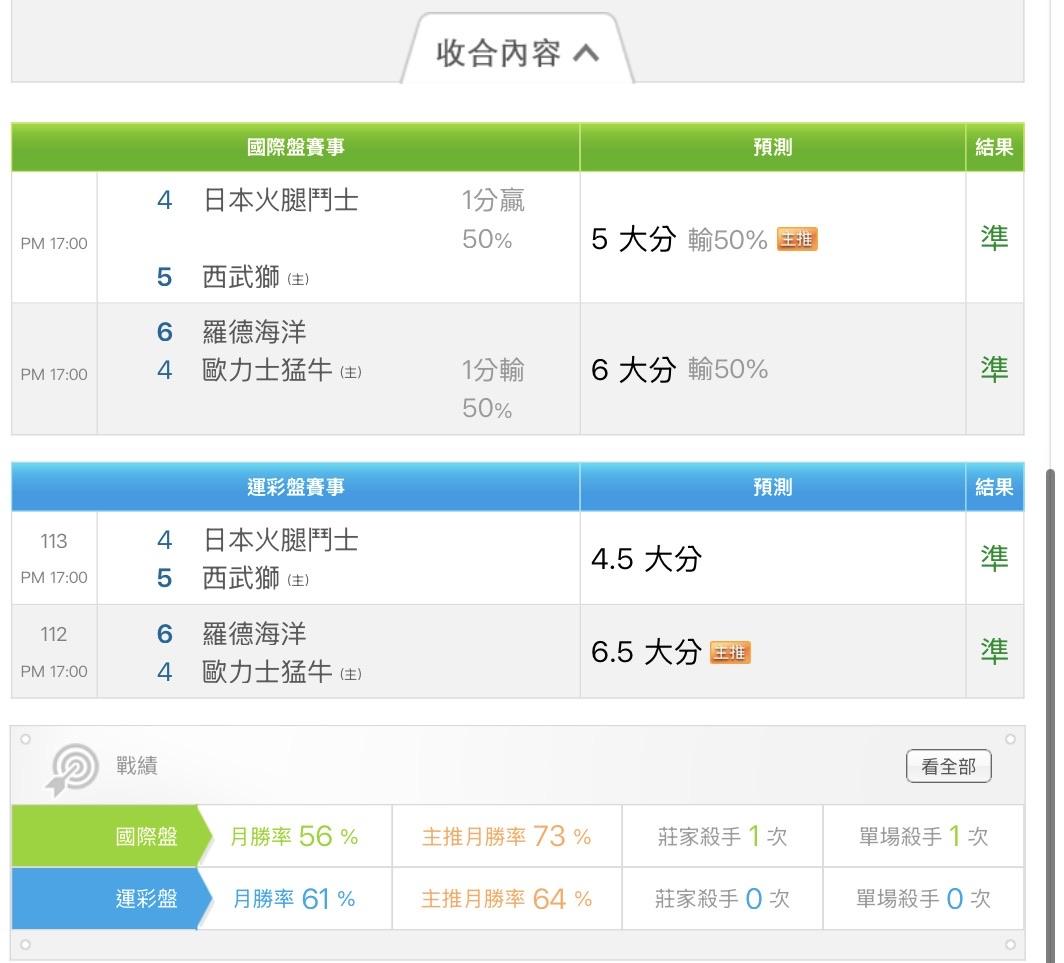Click the vertical scrollbar on the right edge
The image size is (1064, 963).
coord(1049,700)
